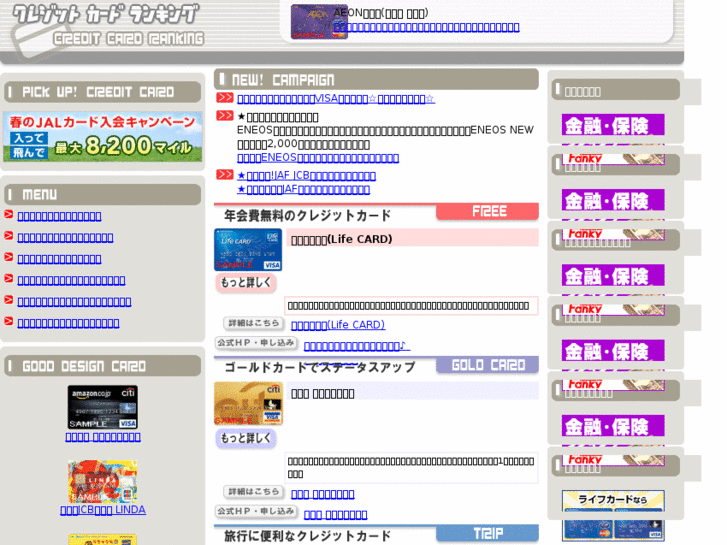The width and height of the screenshot is (727, 545).
Task: Click the amazon.co.jp citi card image
Action: [x=102, y=407]
